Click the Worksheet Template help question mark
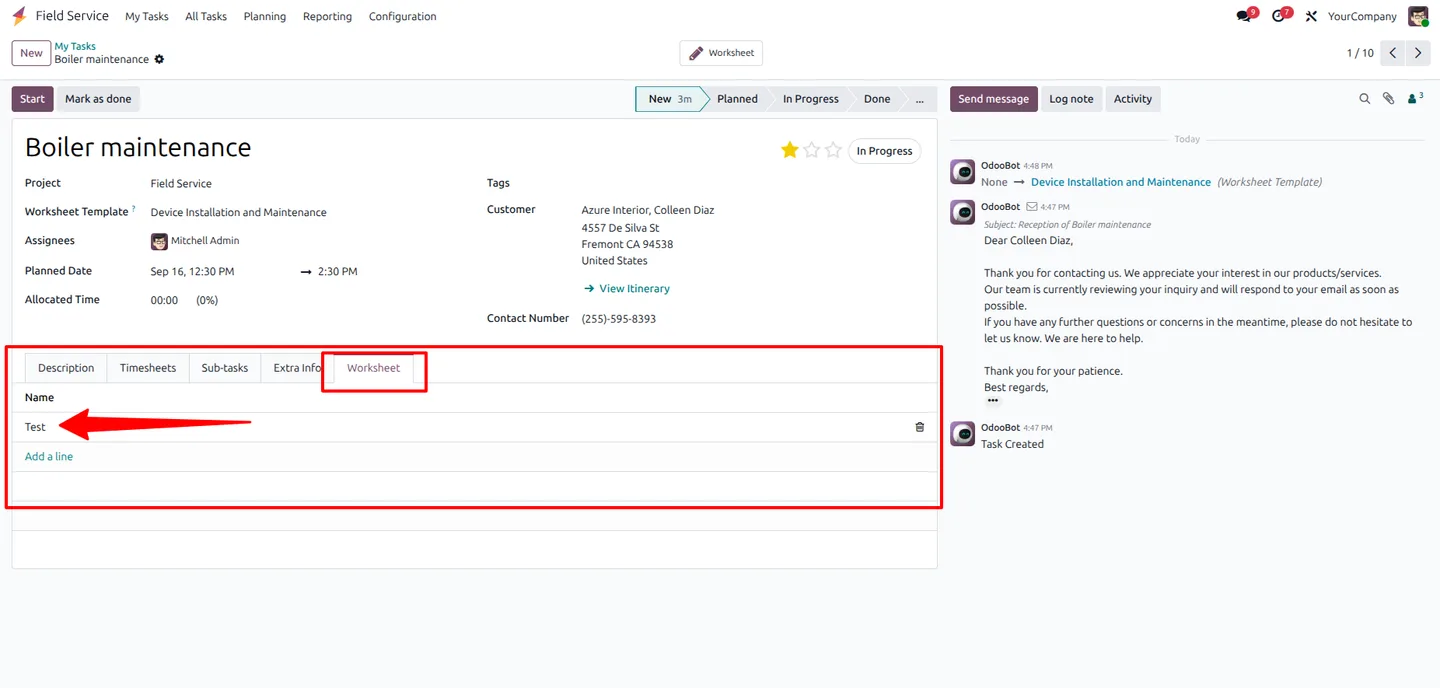 pyautogui.click(x=134, y=209)
